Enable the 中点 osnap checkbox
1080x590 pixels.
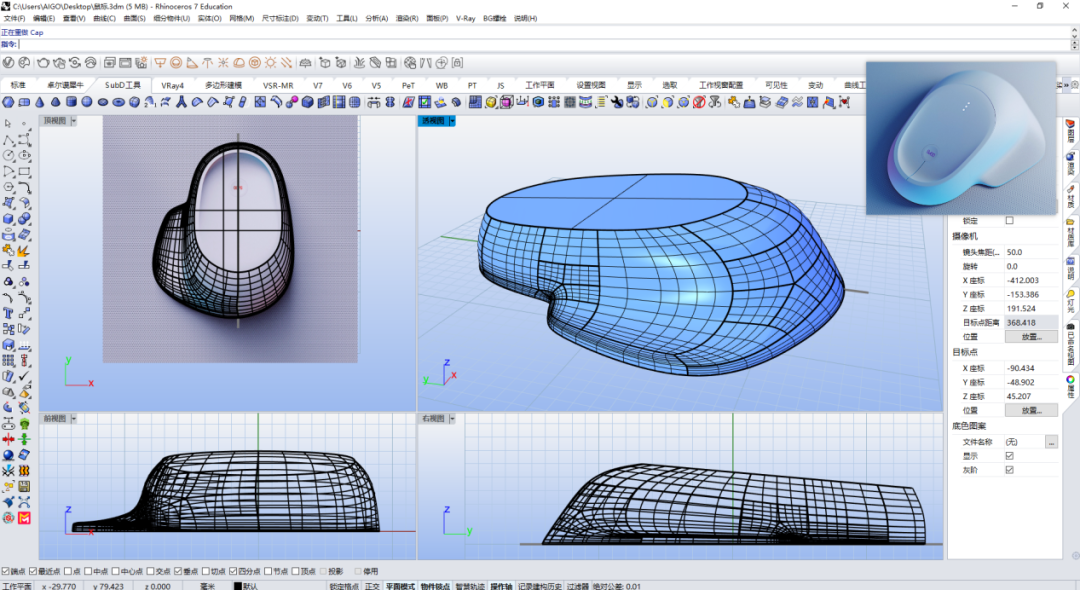(88, 571)
